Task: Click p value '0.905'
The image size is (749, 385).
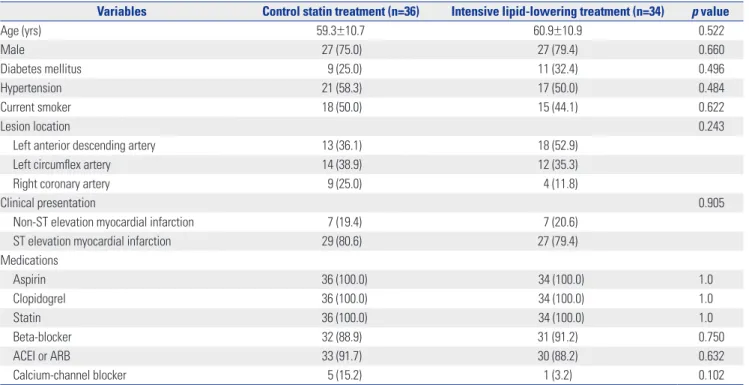Action: point(711,203)
